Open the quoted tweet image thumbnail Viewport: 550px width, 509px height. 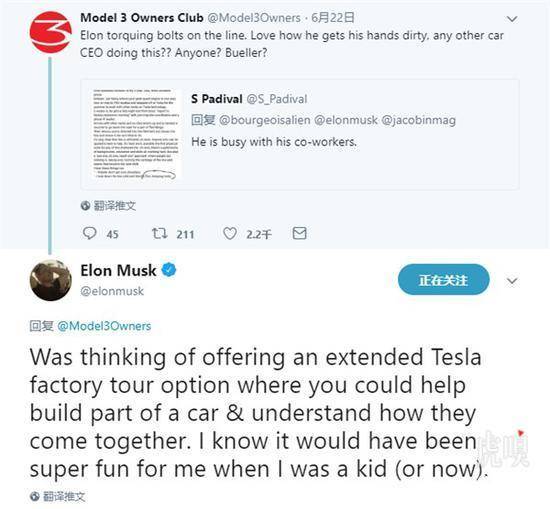pos(135,134)
